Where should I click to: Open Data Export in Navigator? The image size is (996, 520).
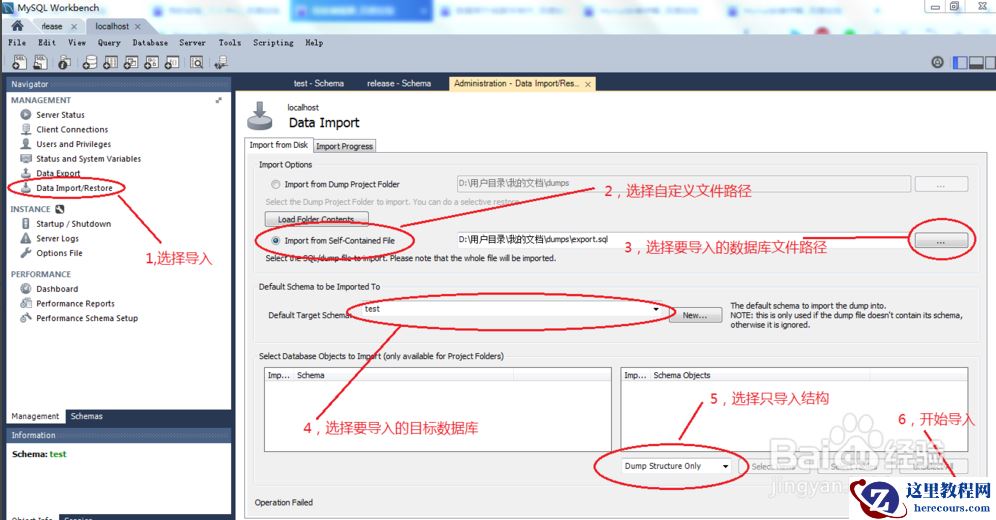[58, 173]
